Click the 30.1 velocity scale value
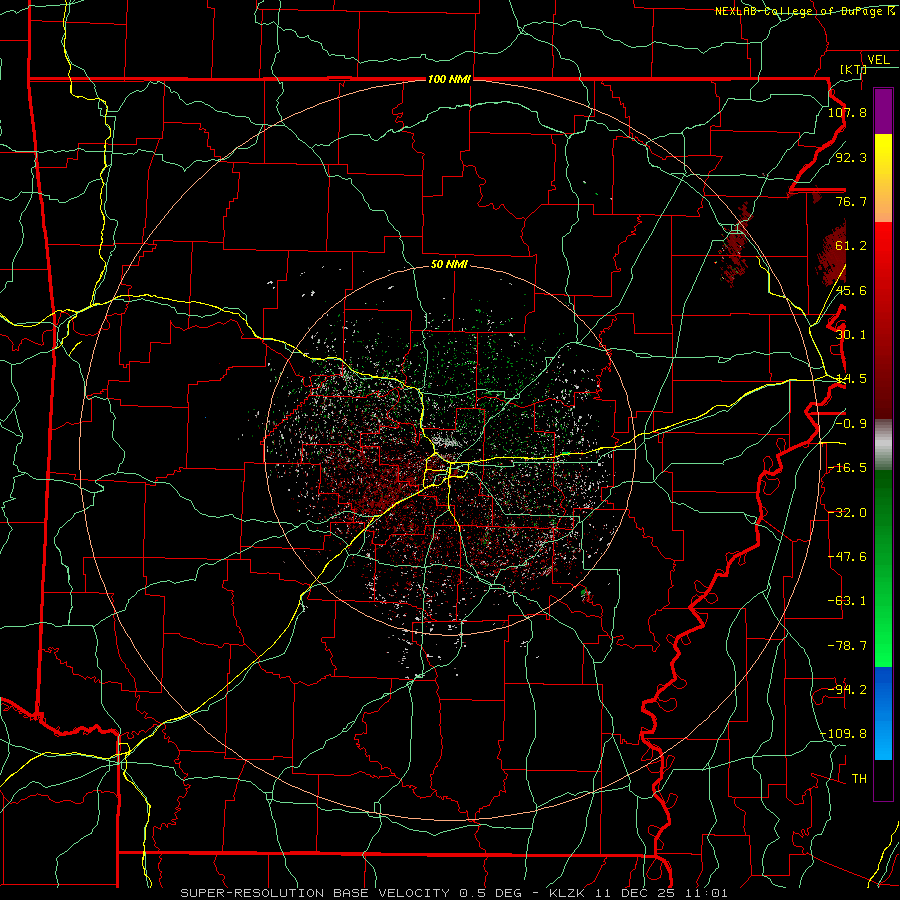Image resolution: width=900 pixels, height=900 pixels. point(851,335)
